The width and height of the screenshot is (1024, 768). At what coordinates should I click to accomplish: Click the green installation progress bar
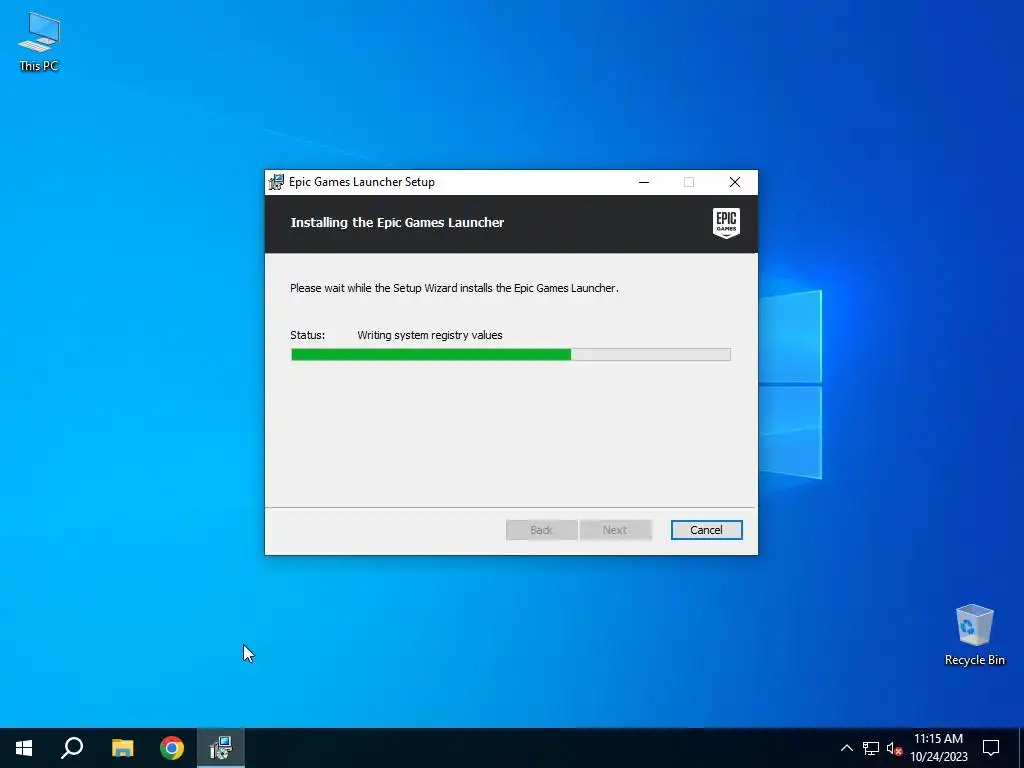coord(511,355)
